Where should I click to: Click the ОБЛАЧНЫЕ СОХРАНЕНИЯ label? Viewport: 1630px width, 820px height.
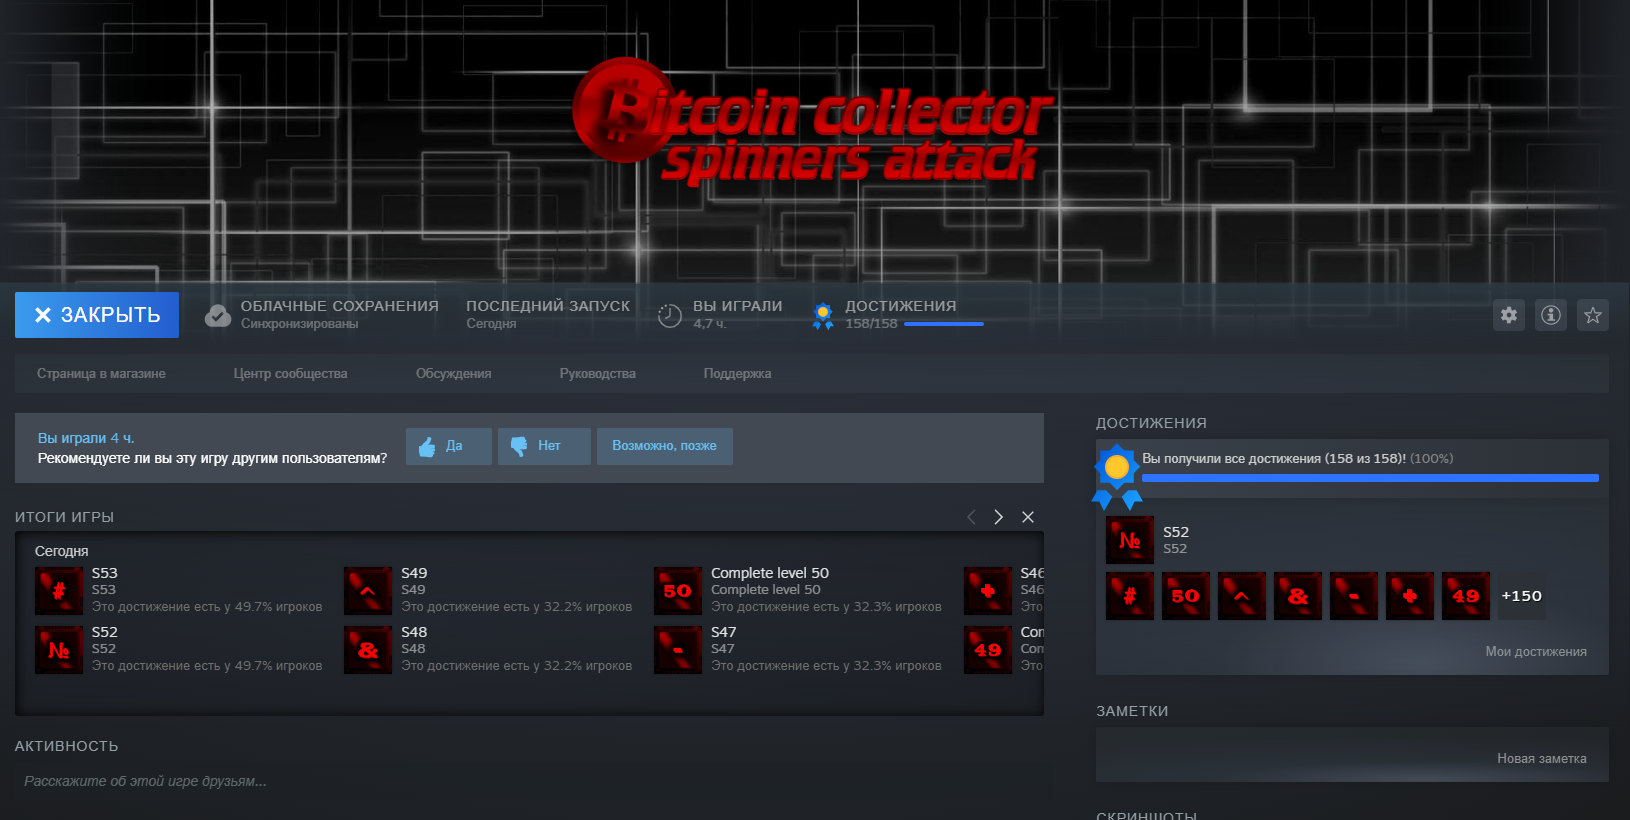click(339, 306)
